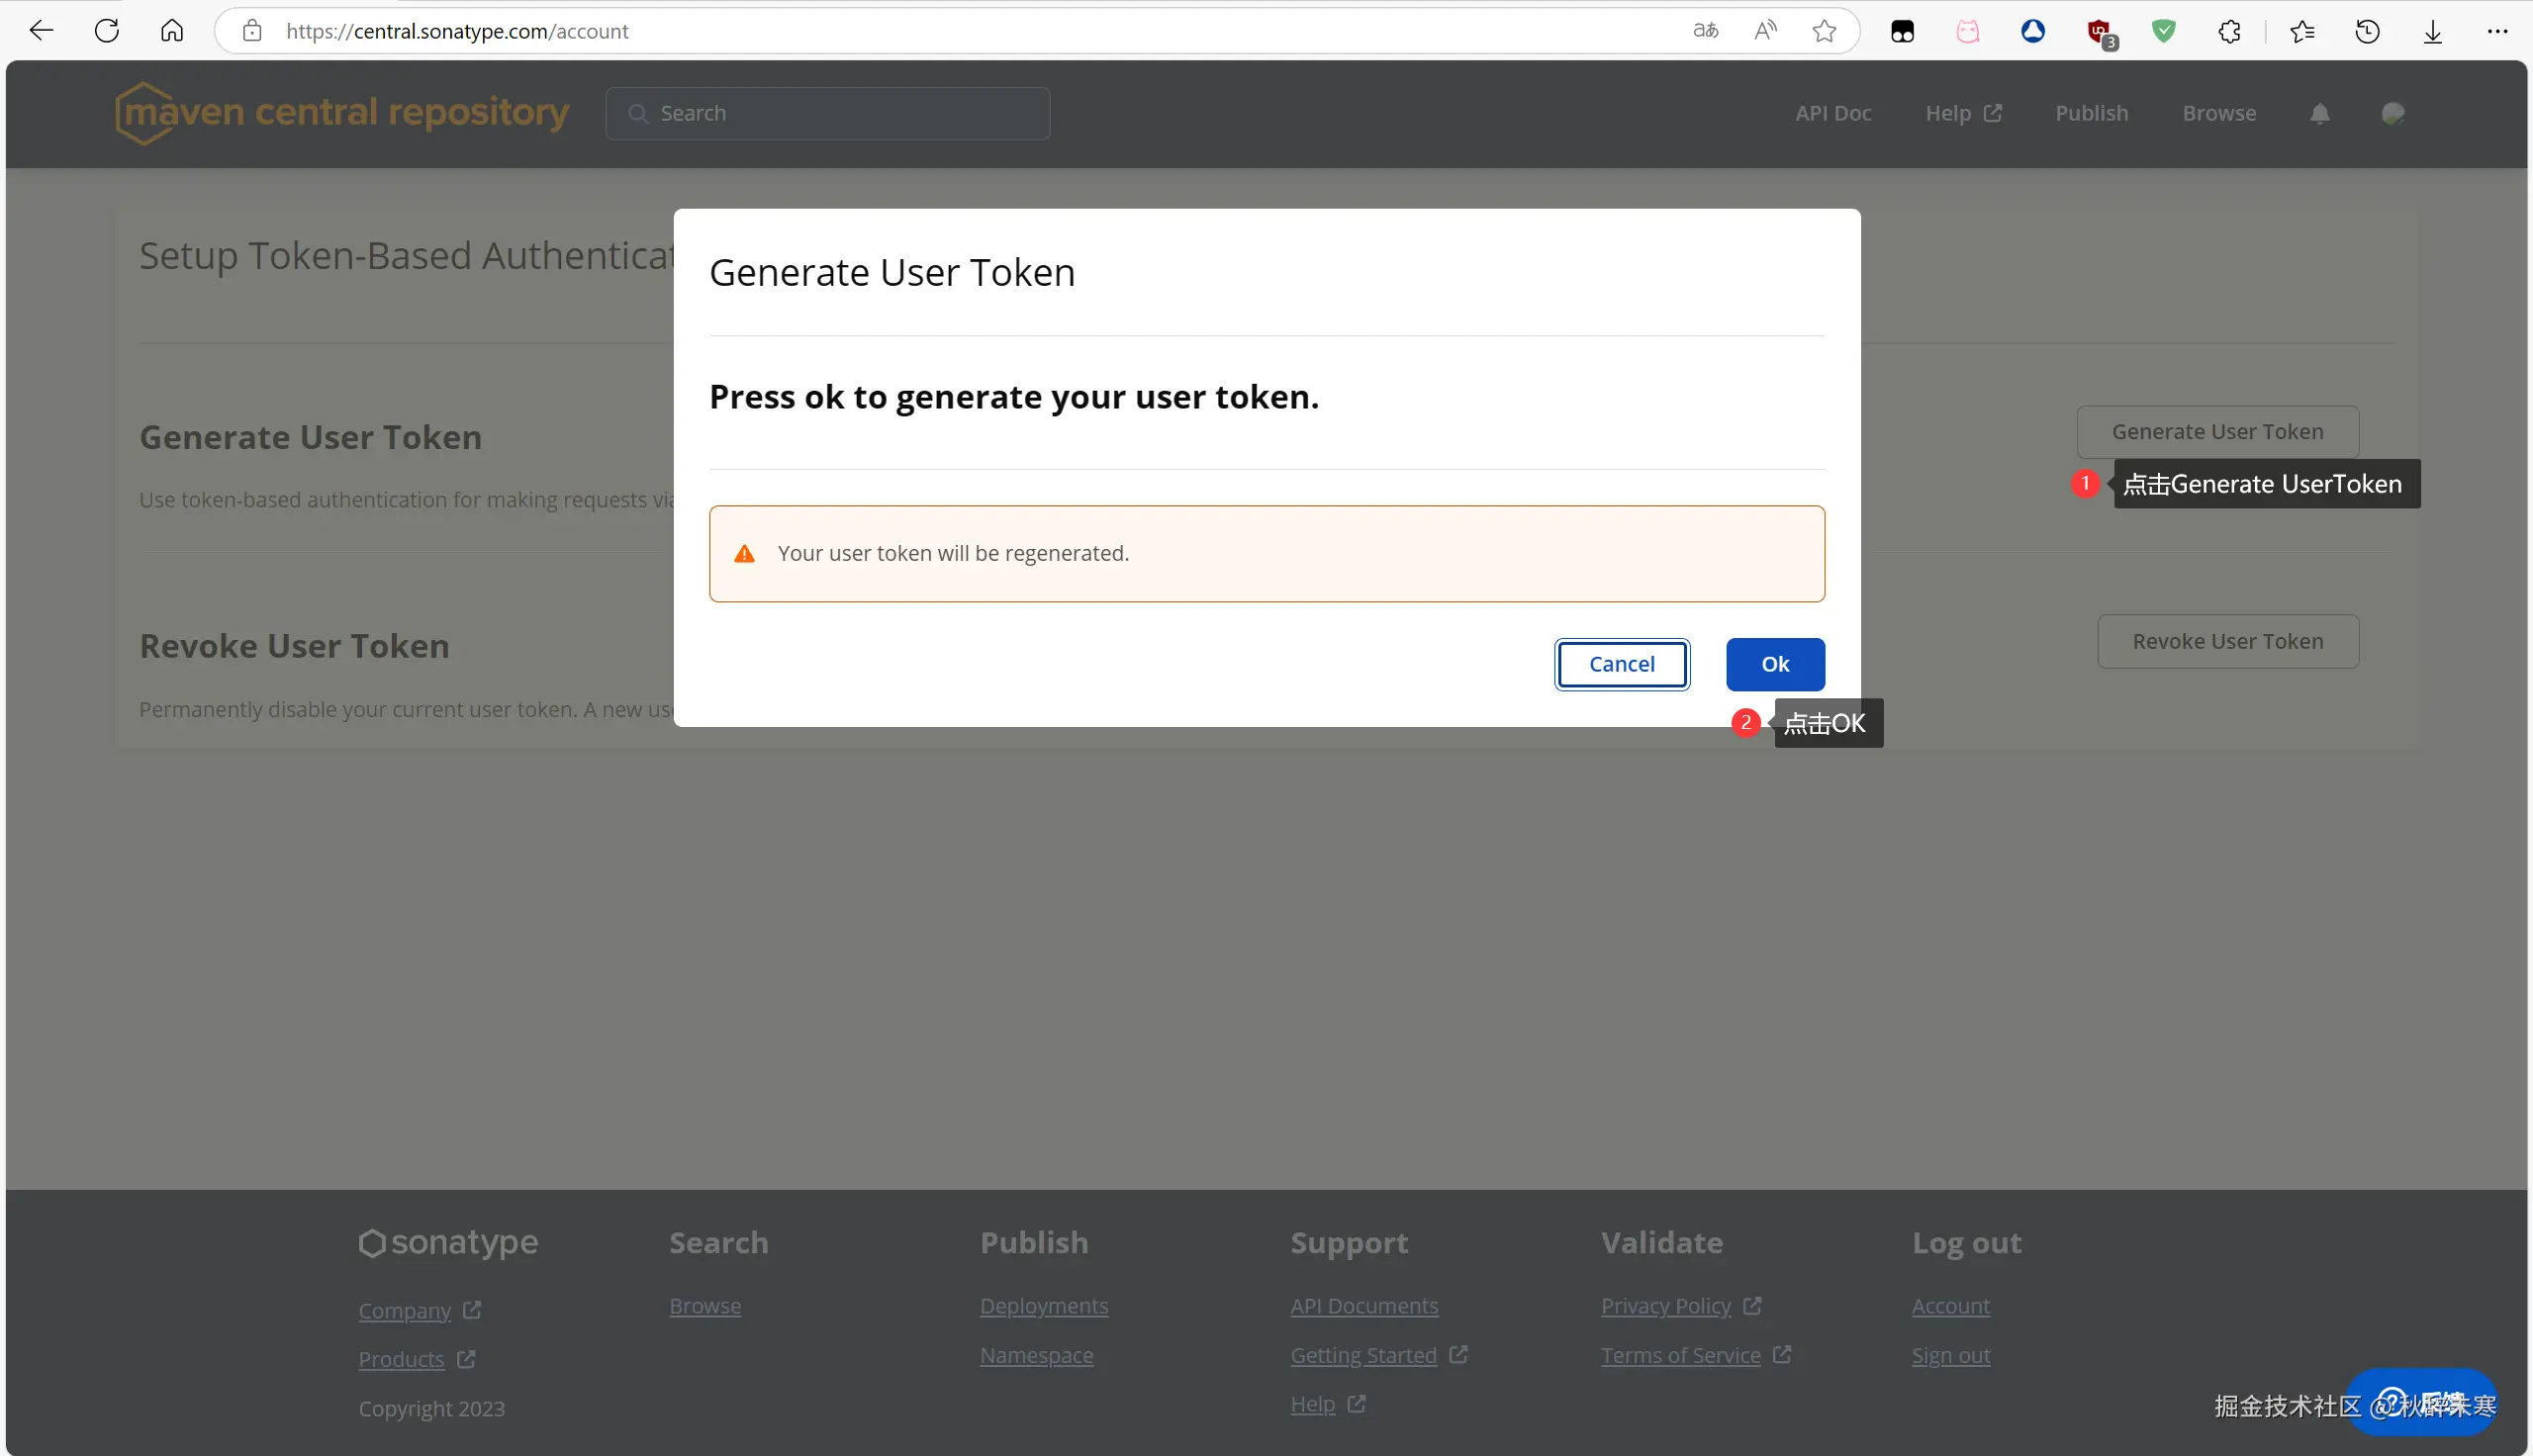Open the browser history clock icon
This screenshot has height=1456, width=2533.
point(2367,31)
